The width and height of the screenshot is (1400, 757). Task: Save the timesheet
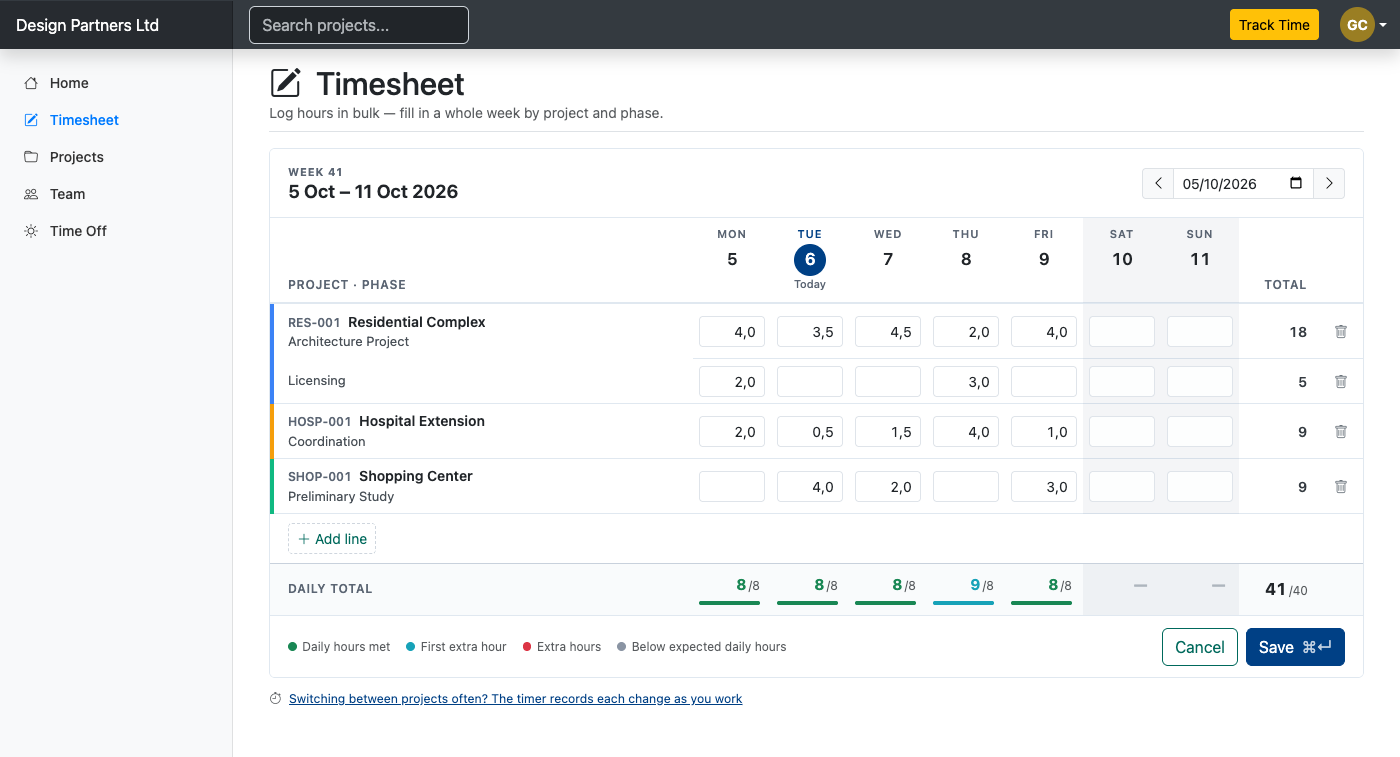point(1295,647)
